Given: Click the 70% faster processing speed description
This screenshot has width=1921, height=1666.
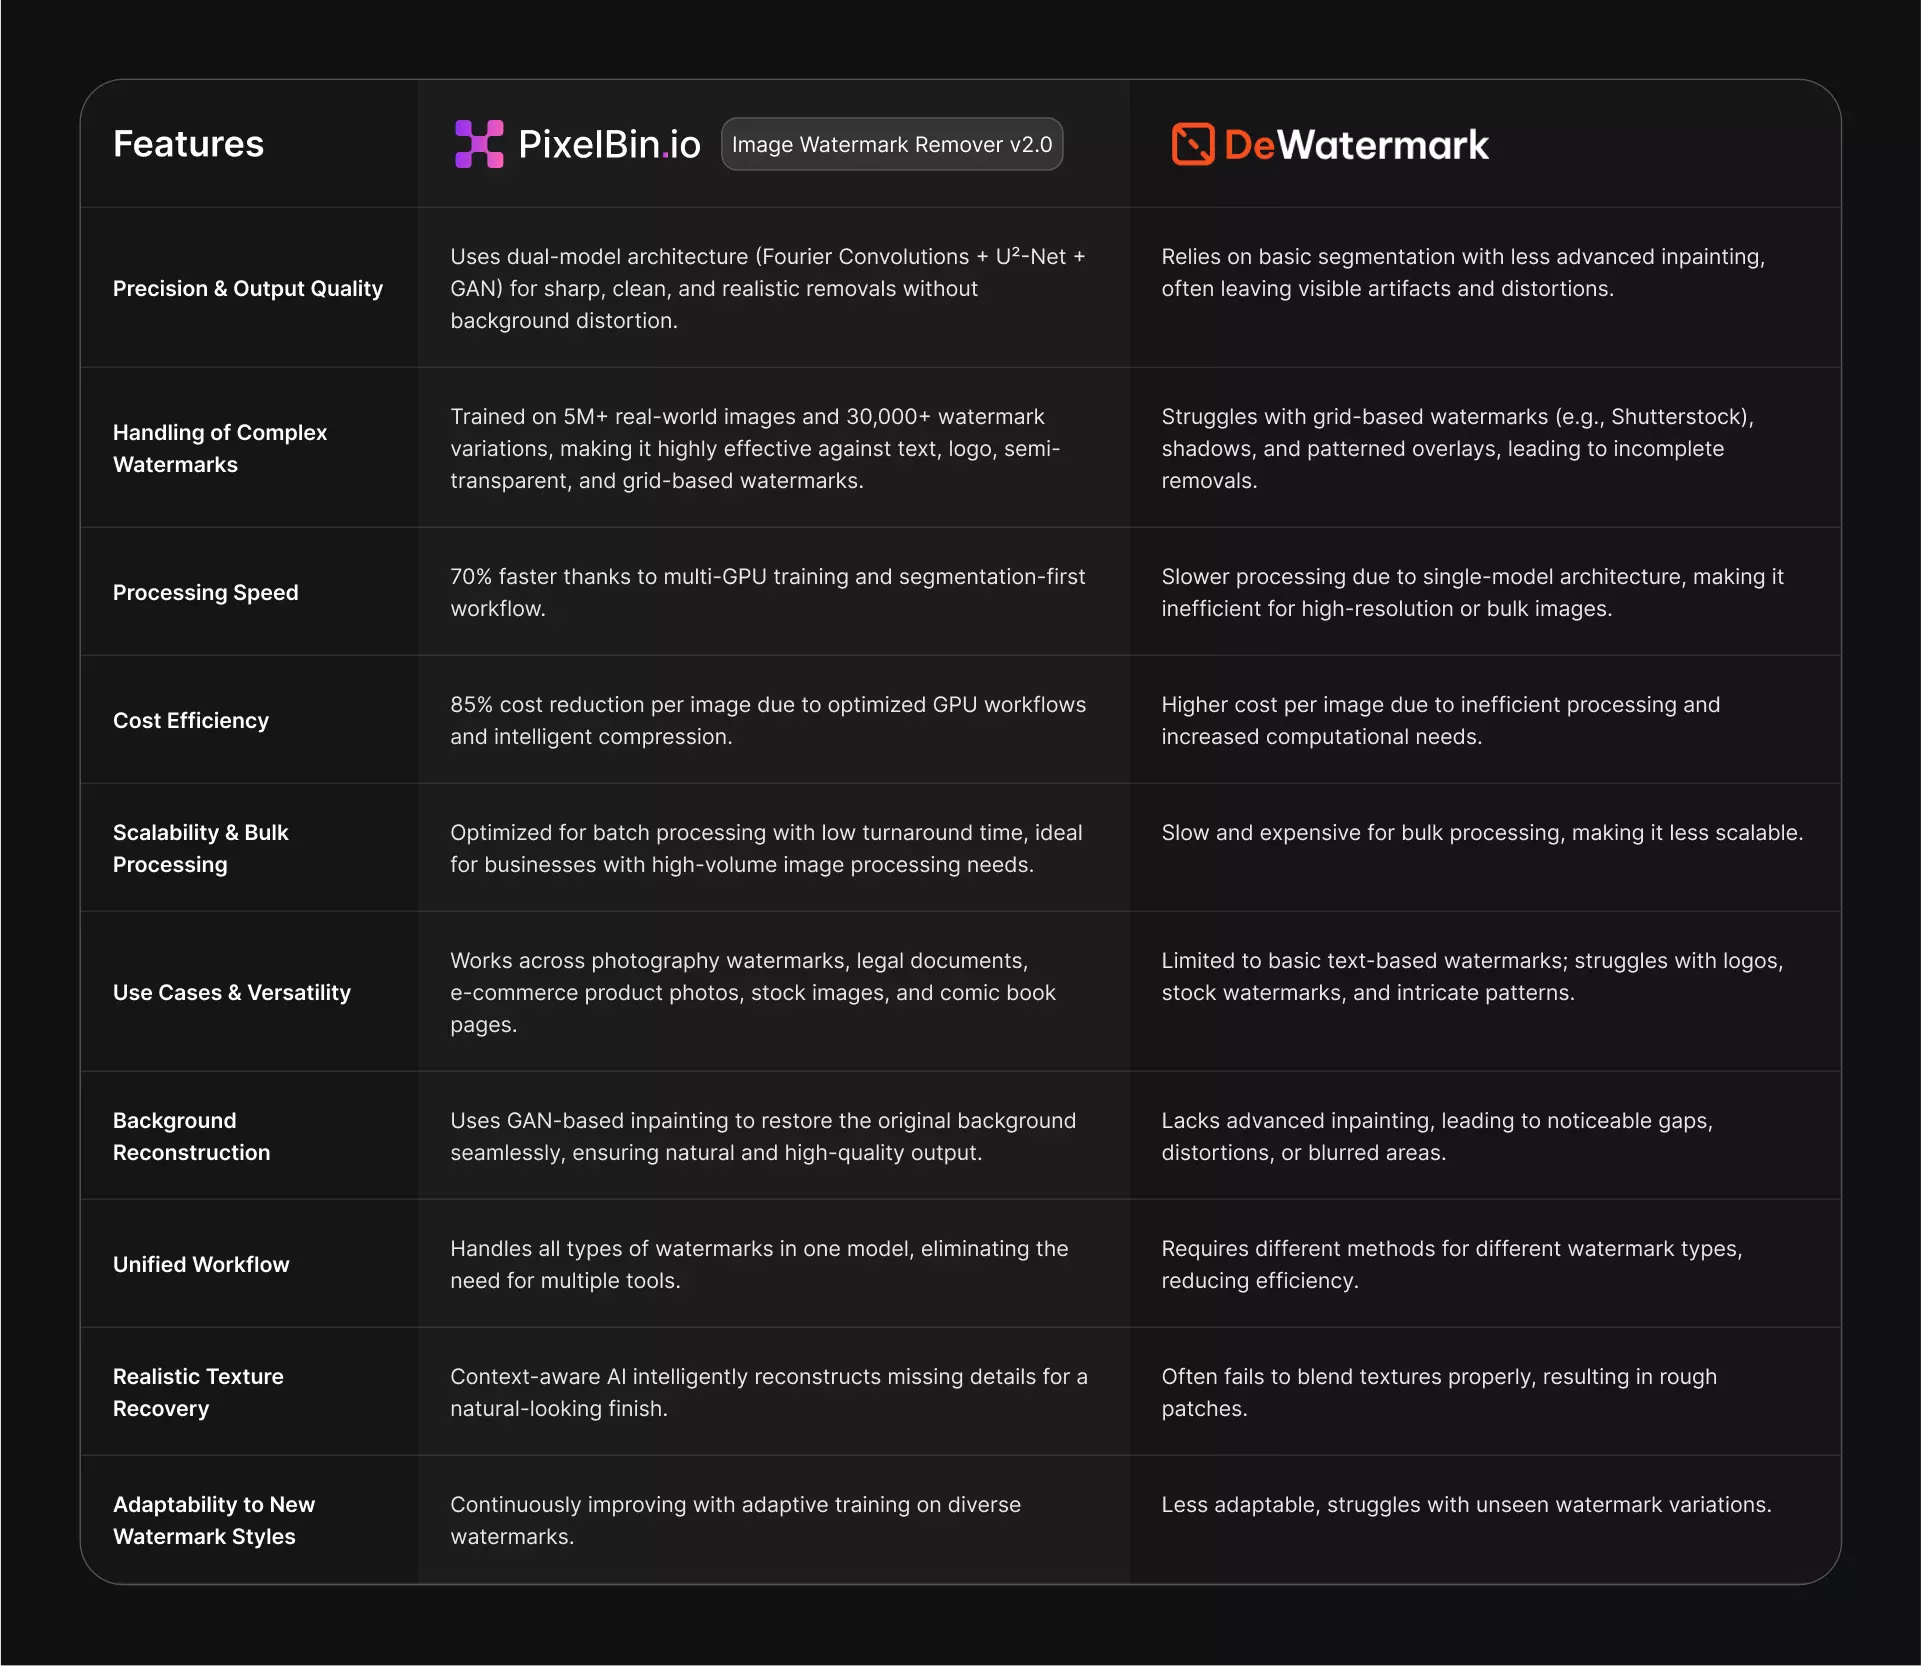Looking at the screenshot, I should coord(767,592).
